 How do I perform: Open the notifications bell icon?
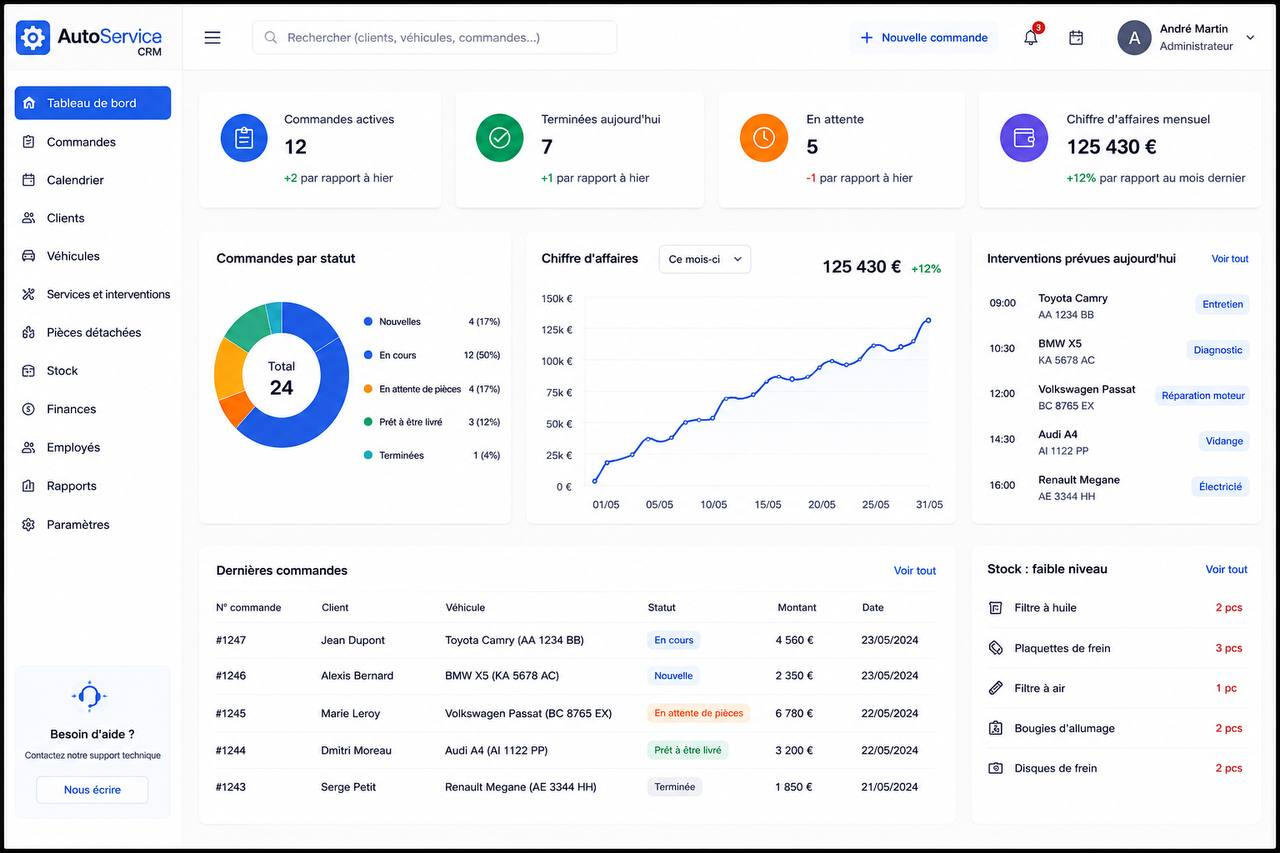pos(1031,38)
